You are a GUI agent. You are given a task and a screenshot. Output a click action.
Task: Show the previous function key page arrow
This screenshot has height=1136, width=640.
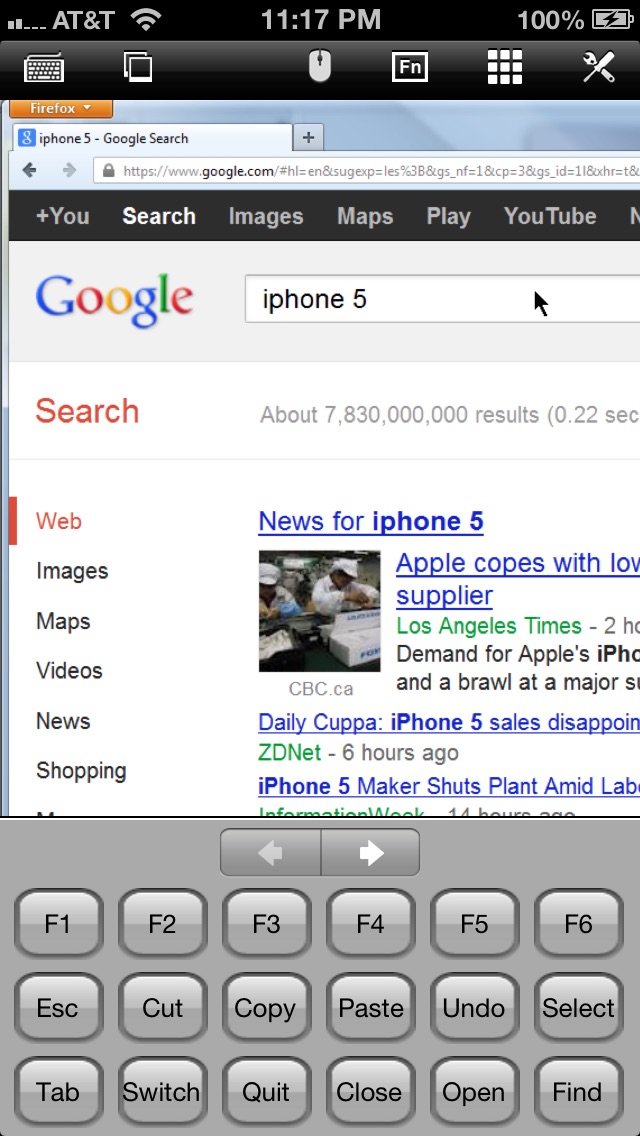pos(270,853)
